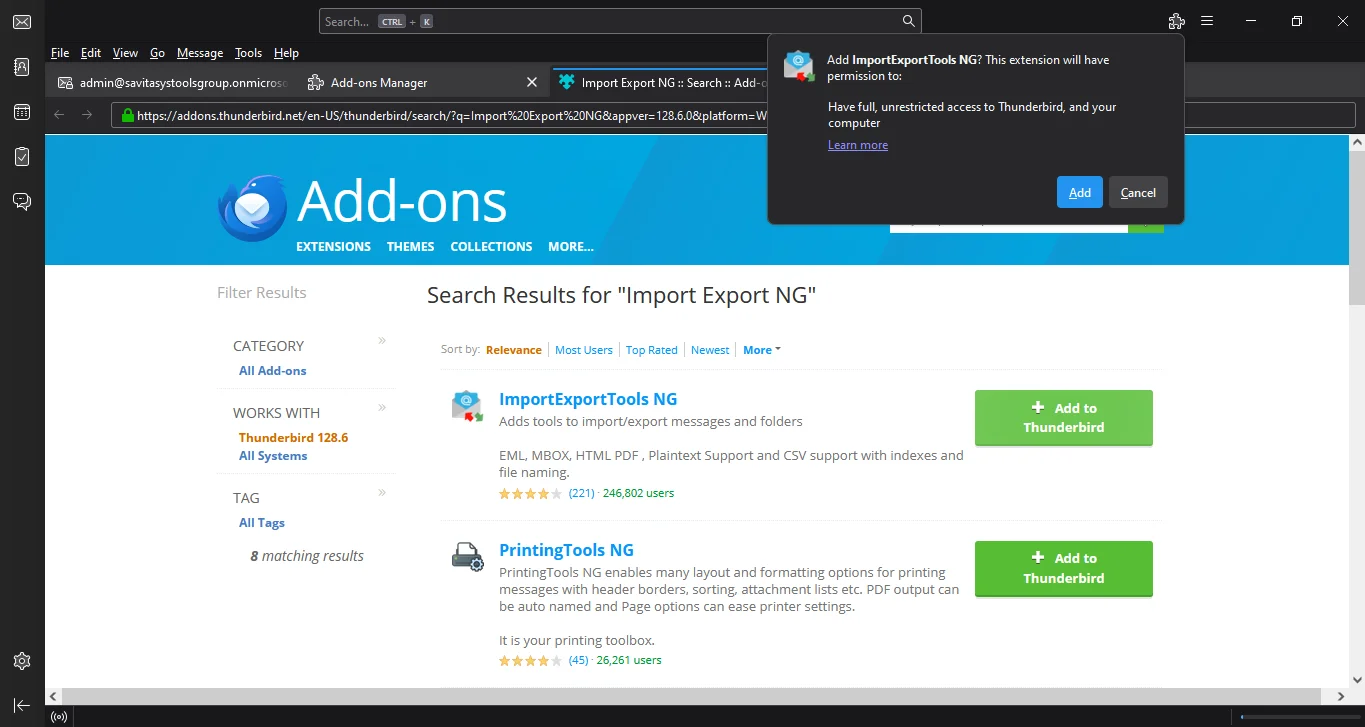
Task: Open the (45) reviews link
Action: tap(579, 660)
